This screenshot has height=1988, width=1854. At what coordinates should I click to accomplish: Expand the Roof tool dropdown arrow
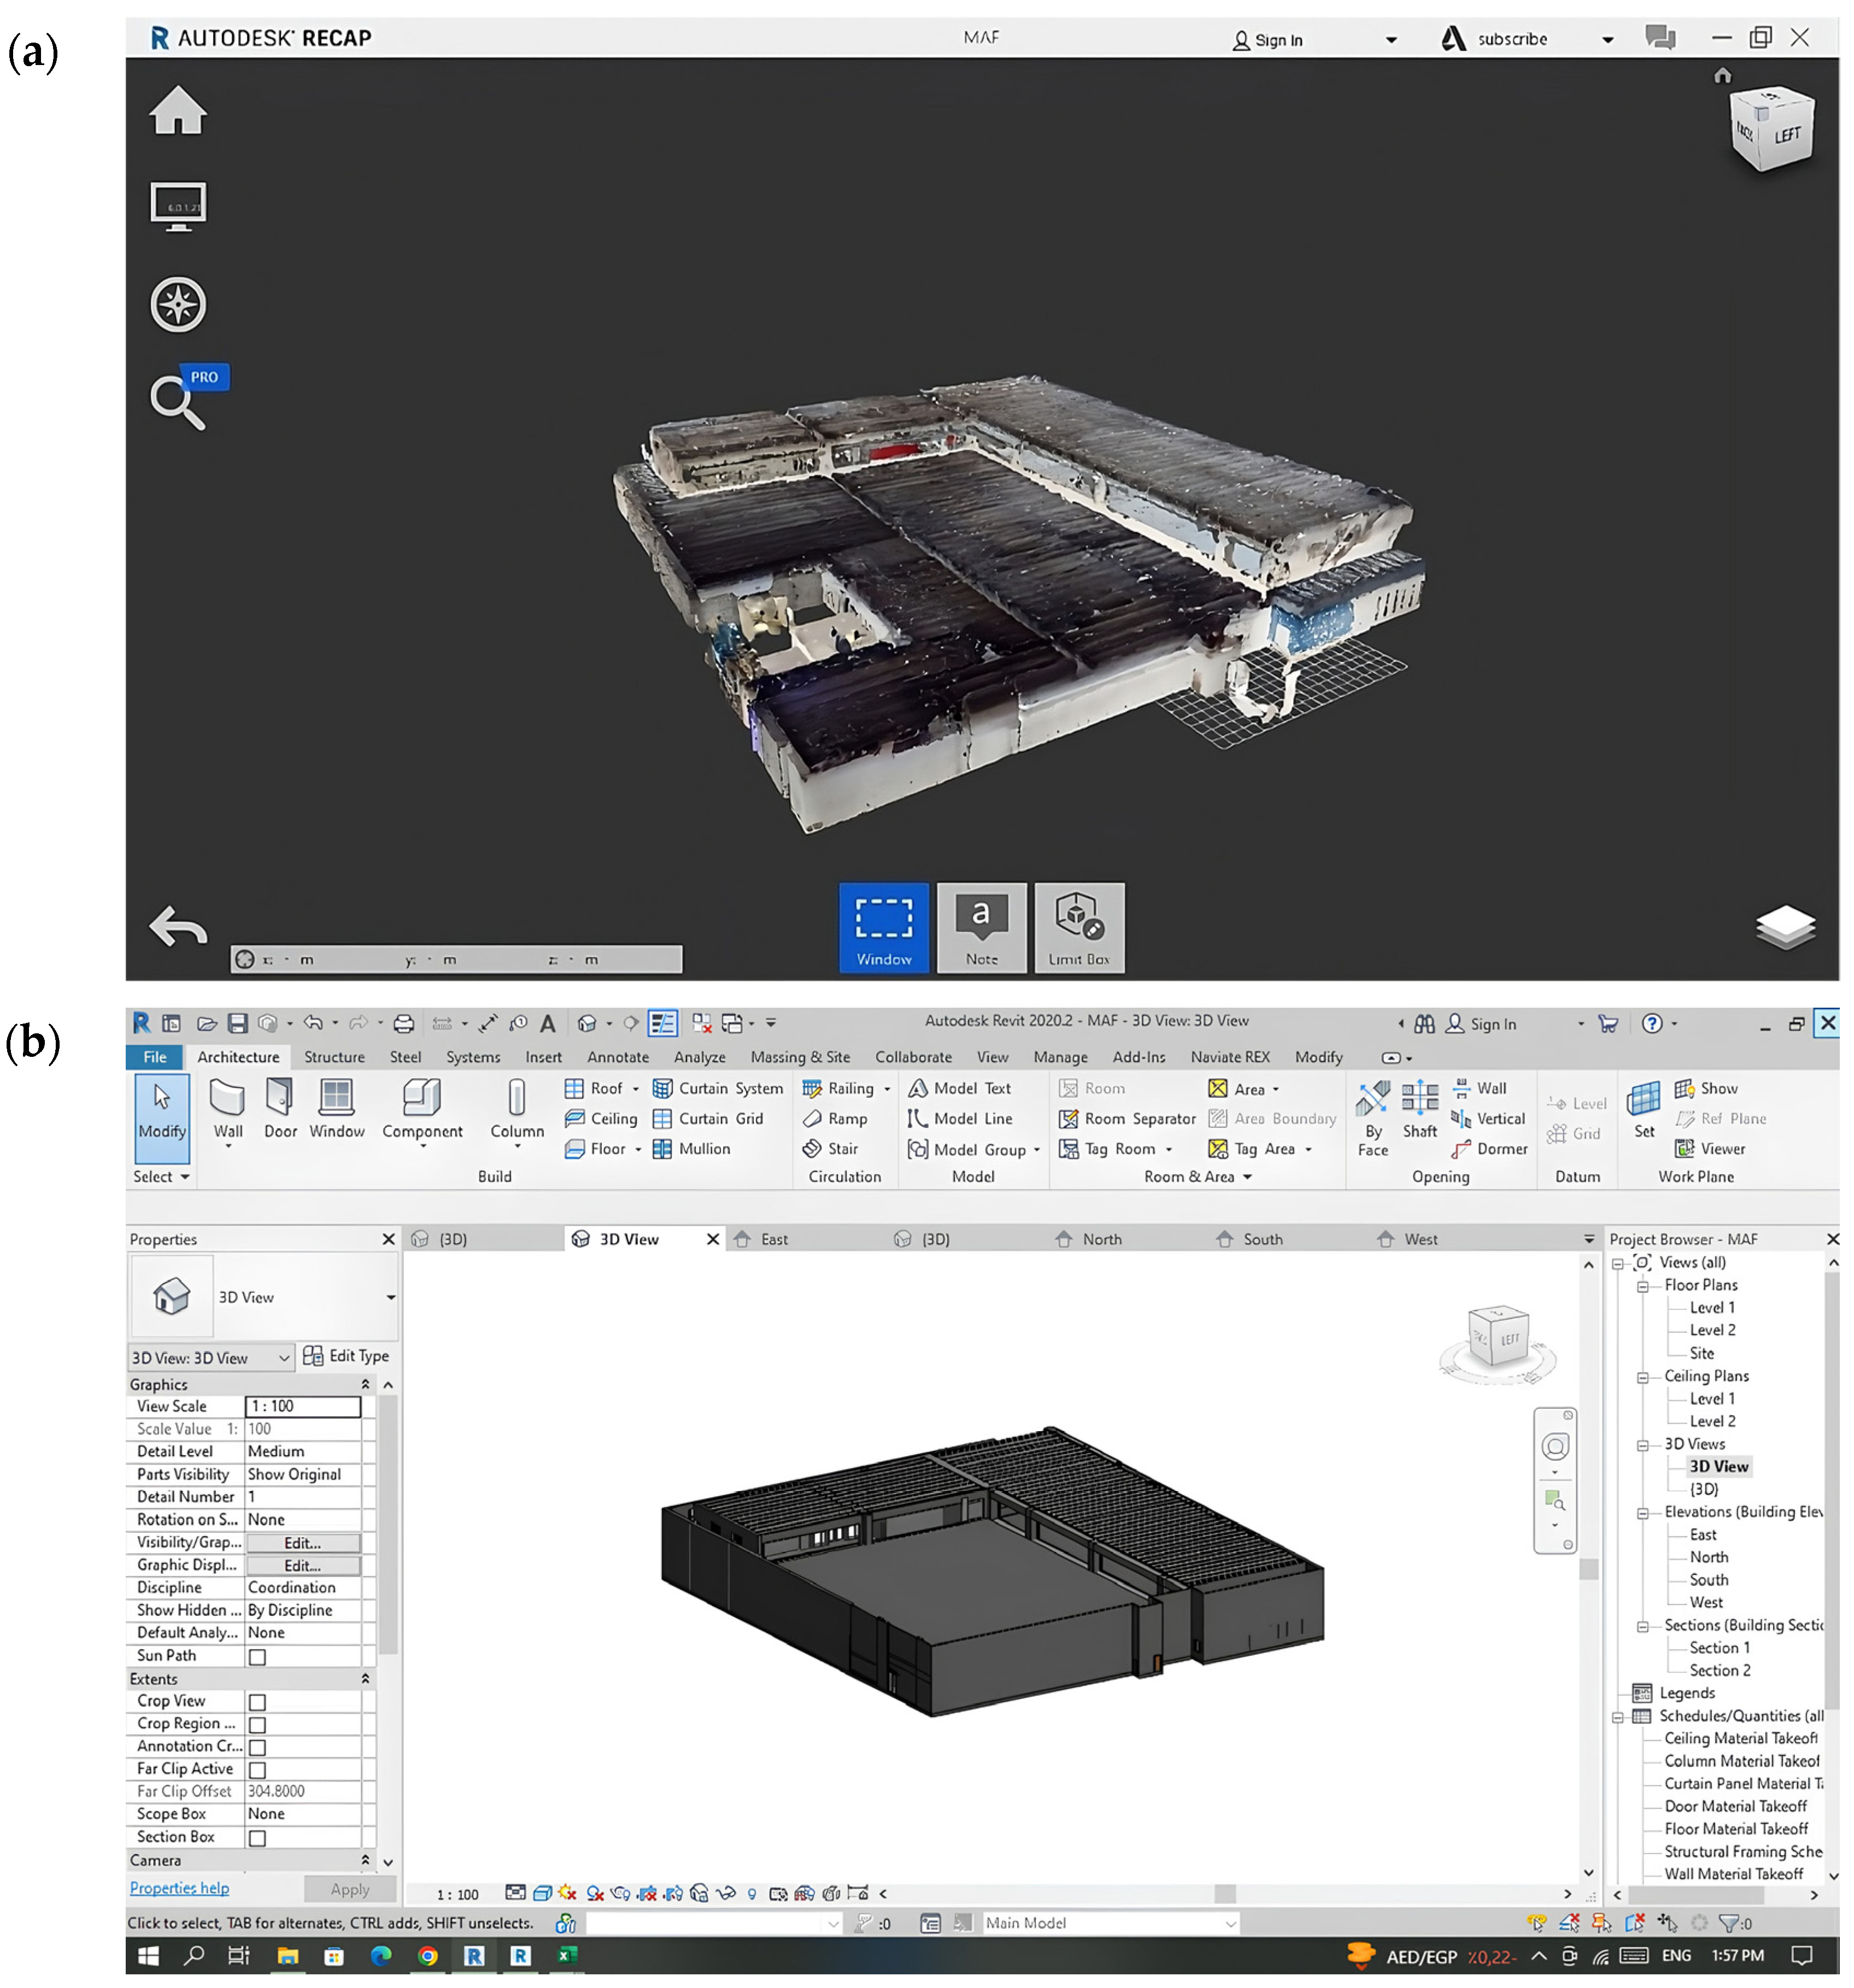[x=635, y=1089]
